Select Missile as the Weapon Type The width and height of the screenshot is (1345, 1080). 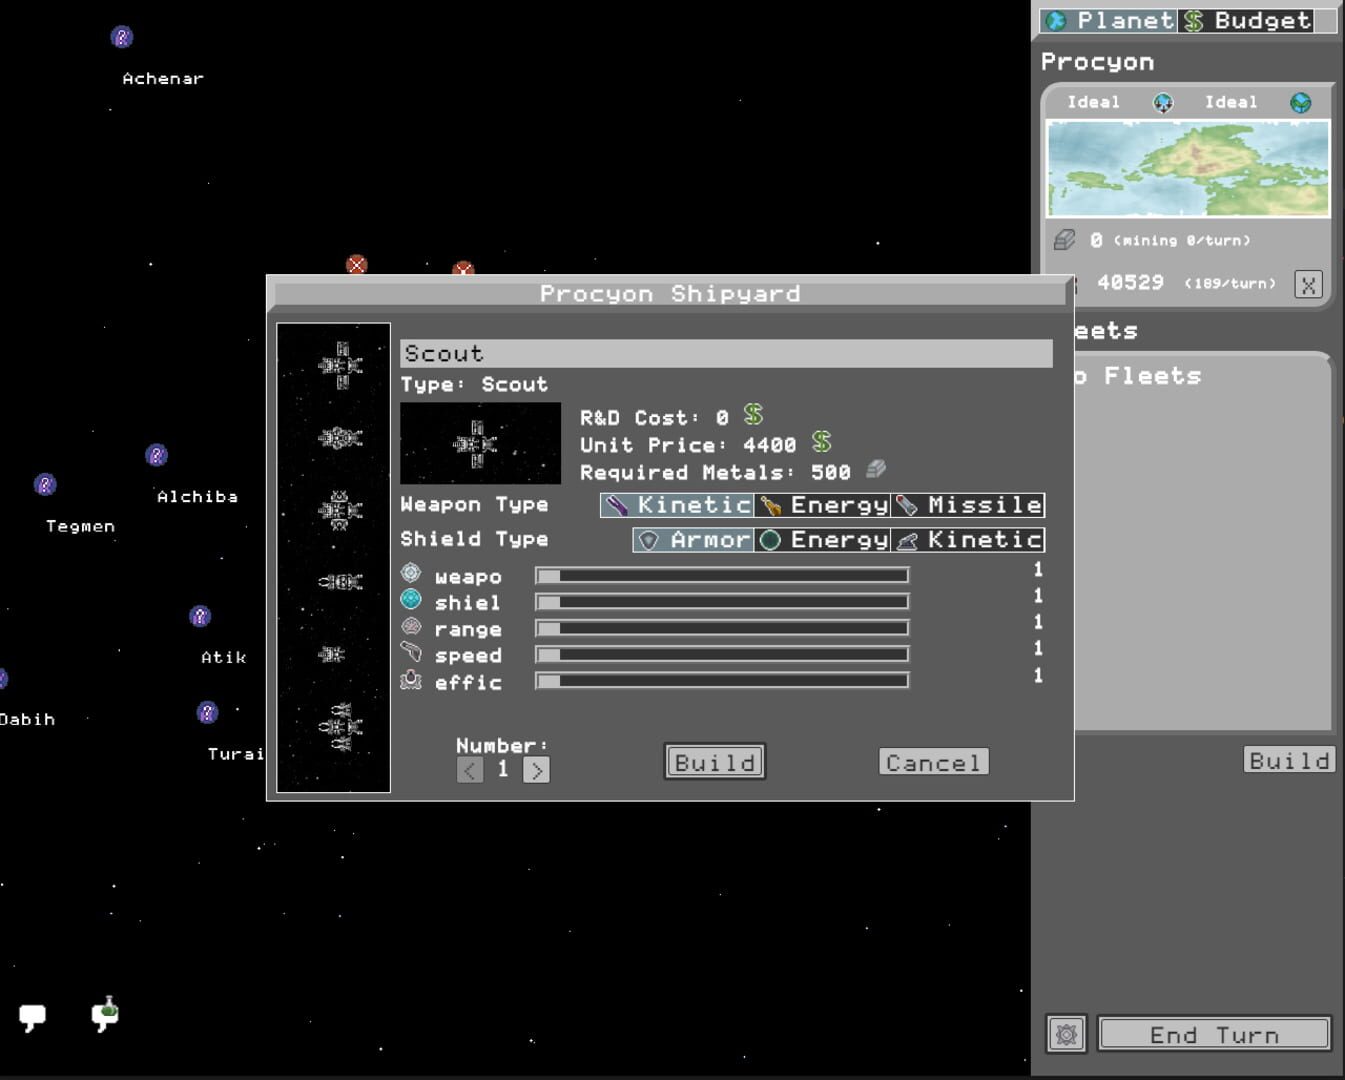[x=968, y=505]
